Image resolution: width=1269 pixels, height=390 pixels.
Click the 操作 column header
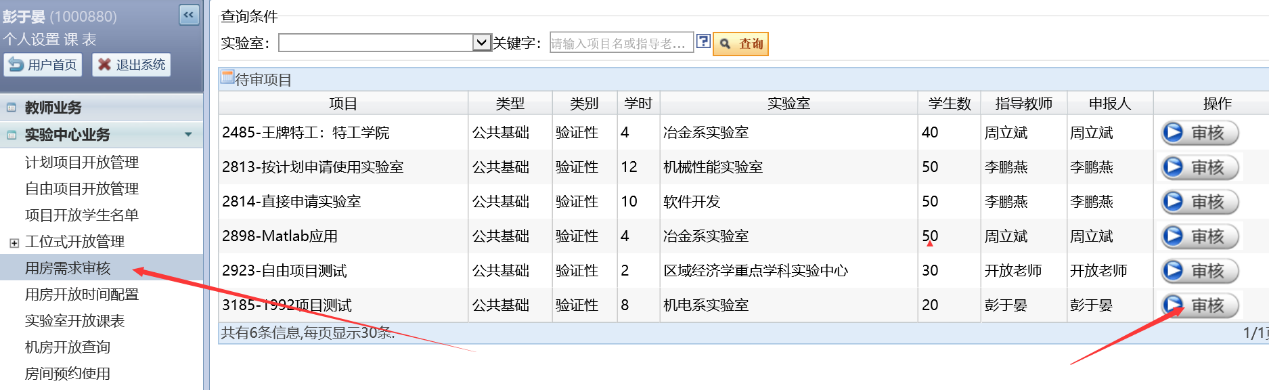[x=1216, y=104]
